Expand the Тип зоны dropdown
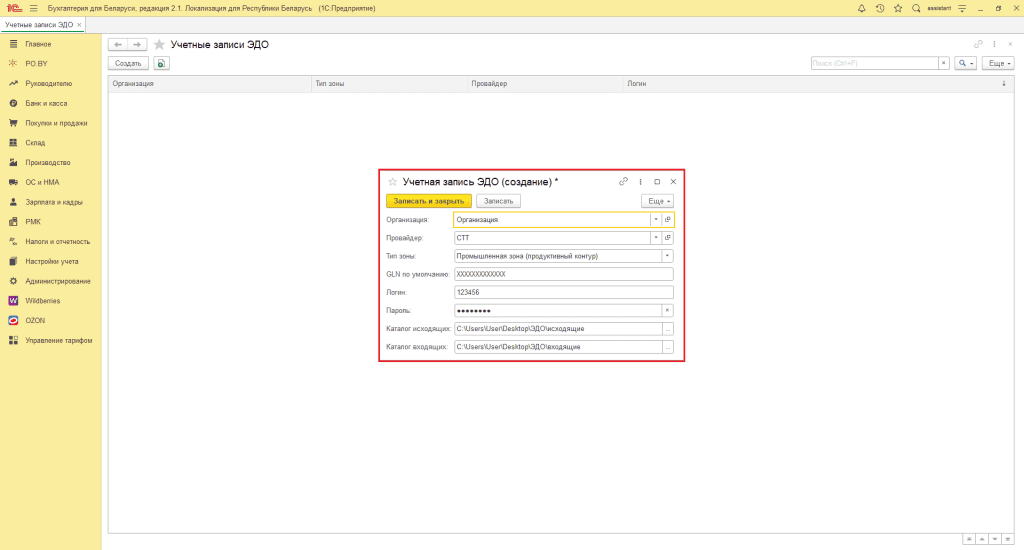 pyautogui.click(x=667, y=256)
